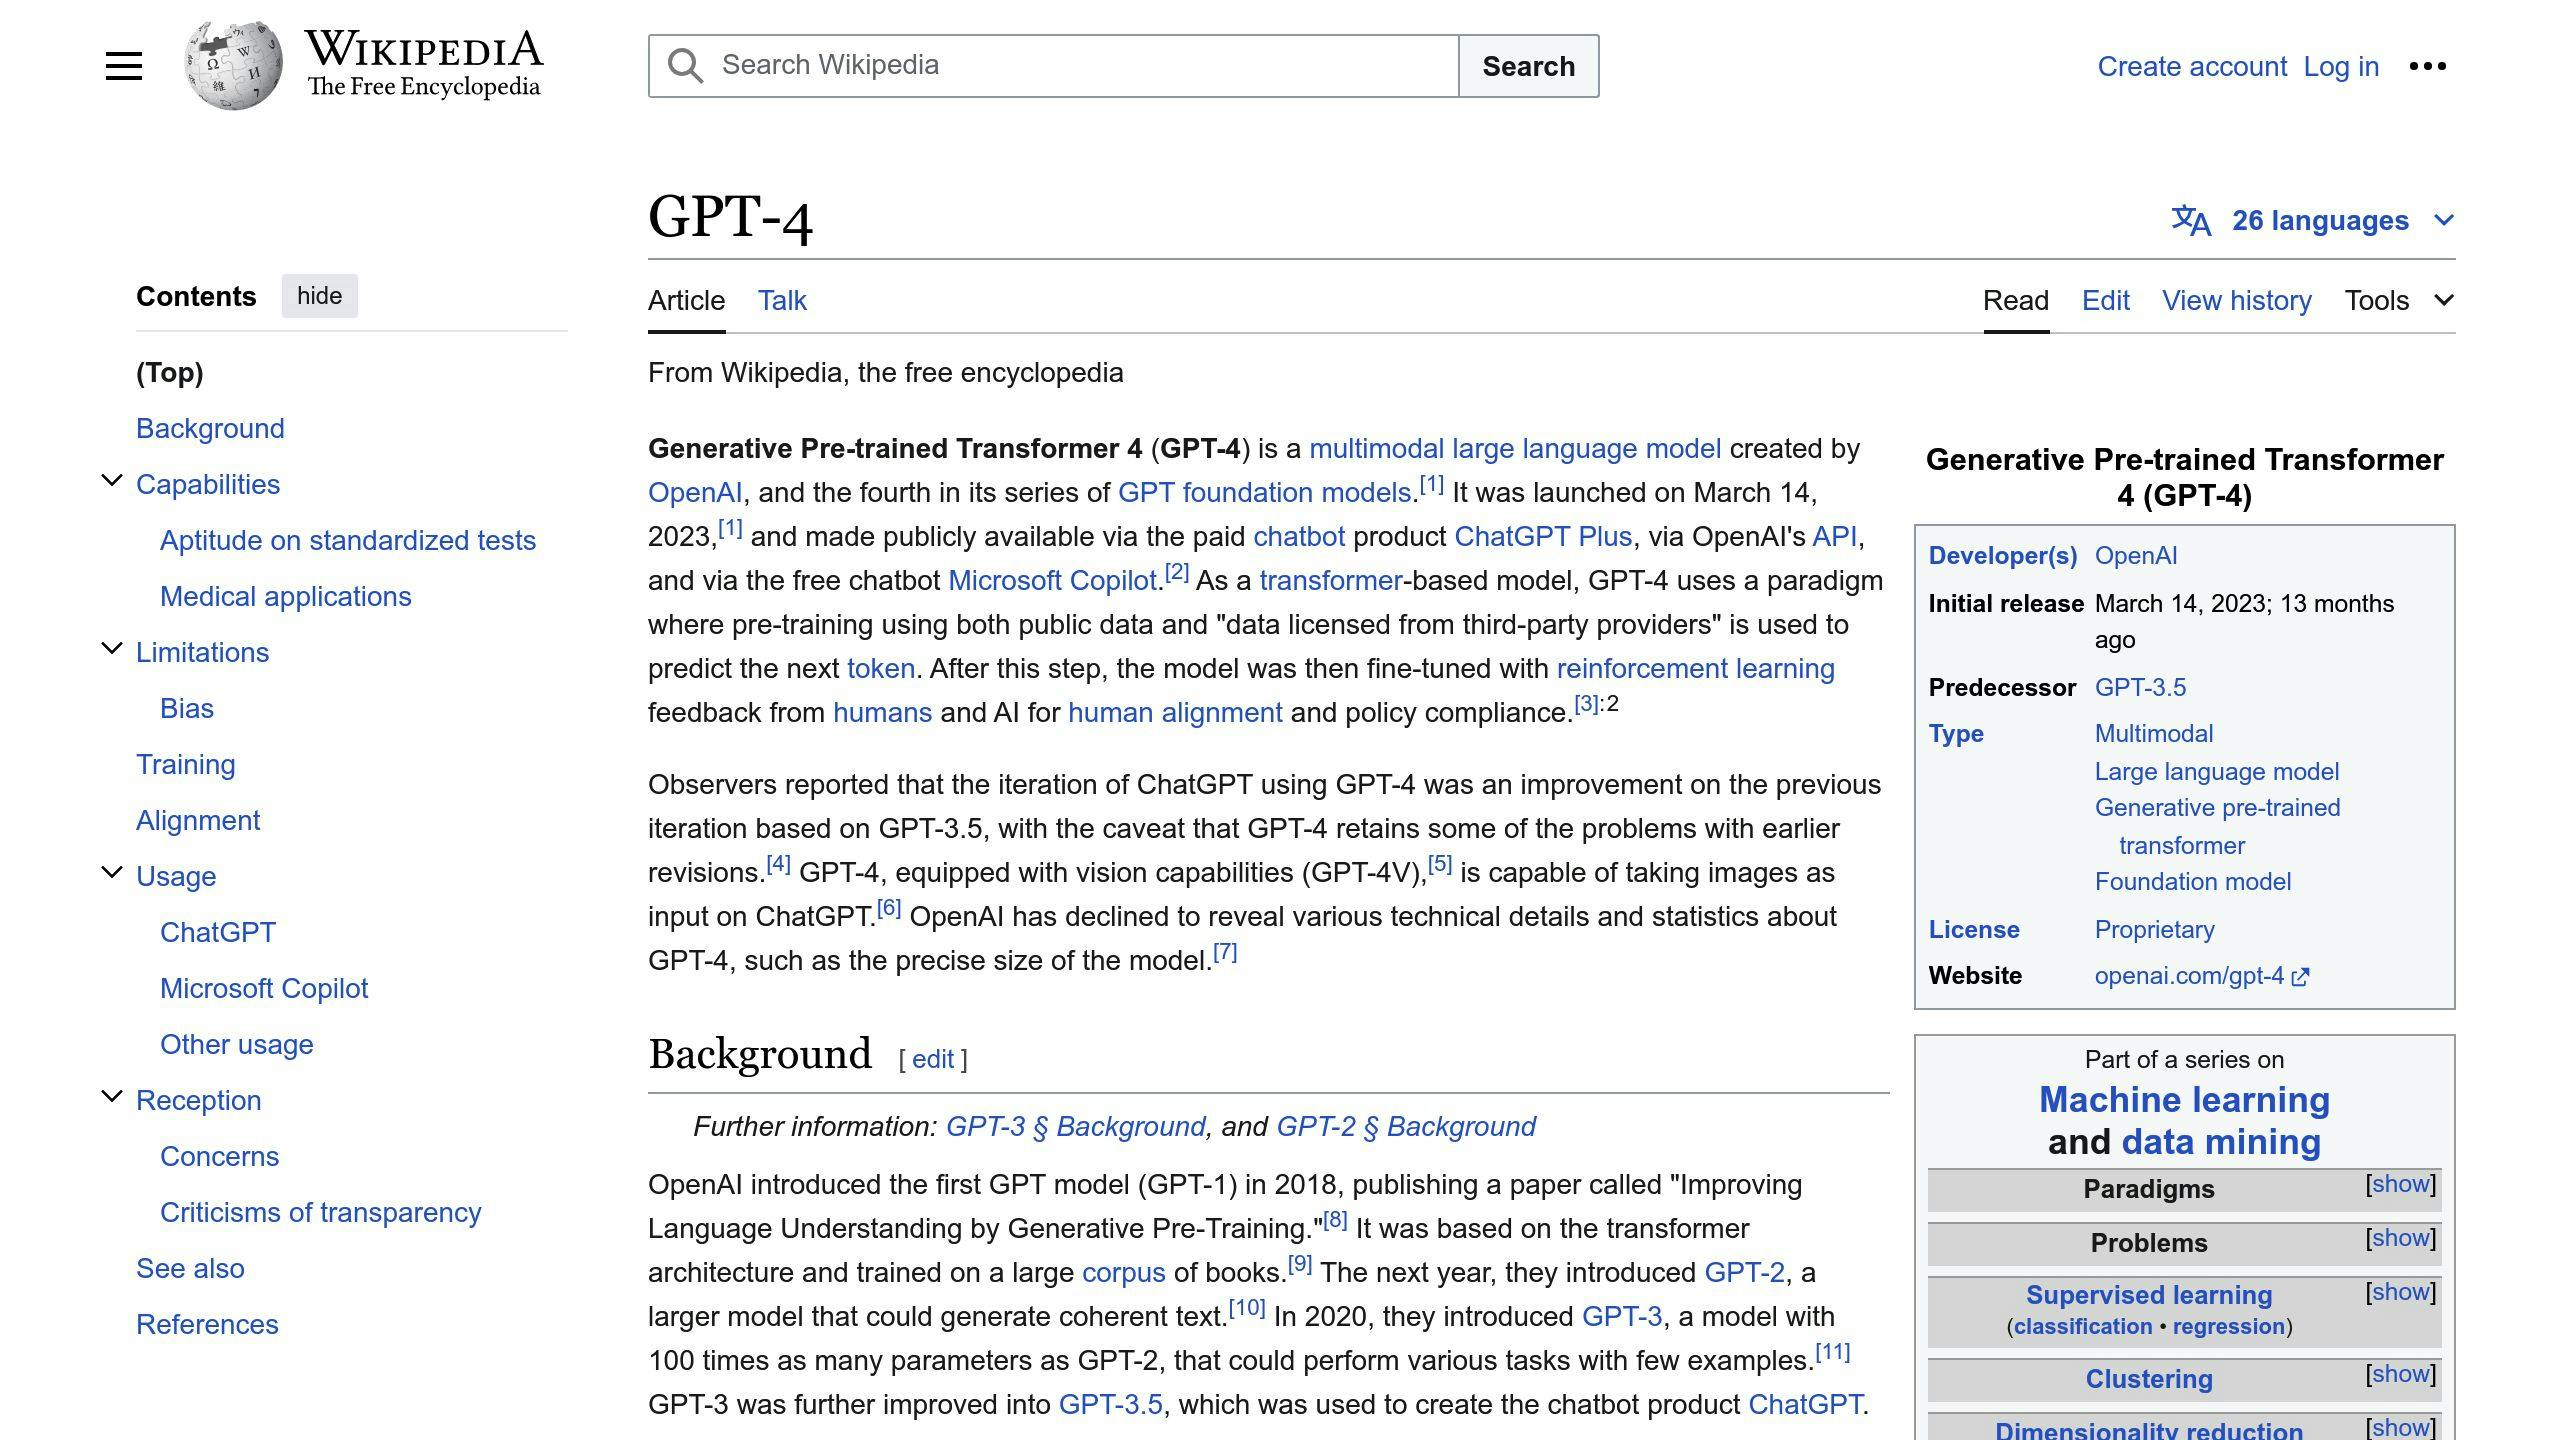Click the Wikipedia globe logo
The height and width of the screenshot is (1440, 2560).
[233, 65]
